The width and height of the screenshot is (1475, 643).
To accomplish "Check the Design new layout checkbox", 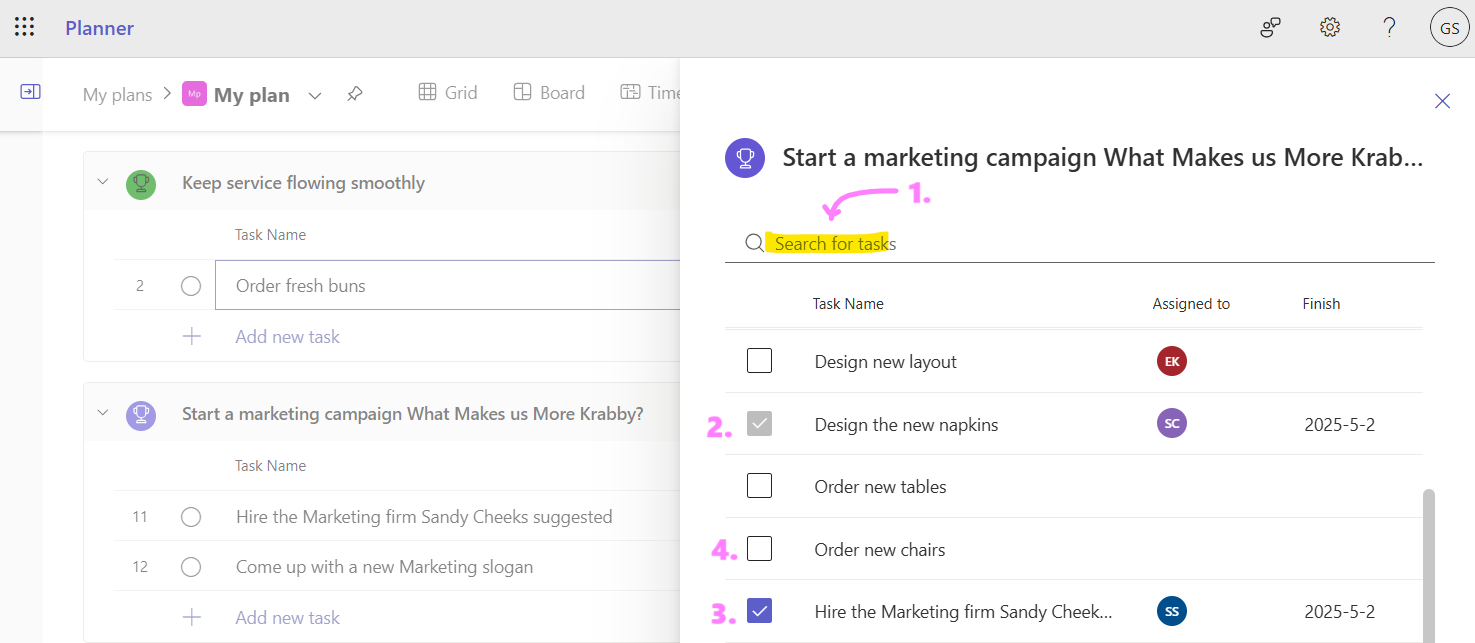I will [759, 361].
